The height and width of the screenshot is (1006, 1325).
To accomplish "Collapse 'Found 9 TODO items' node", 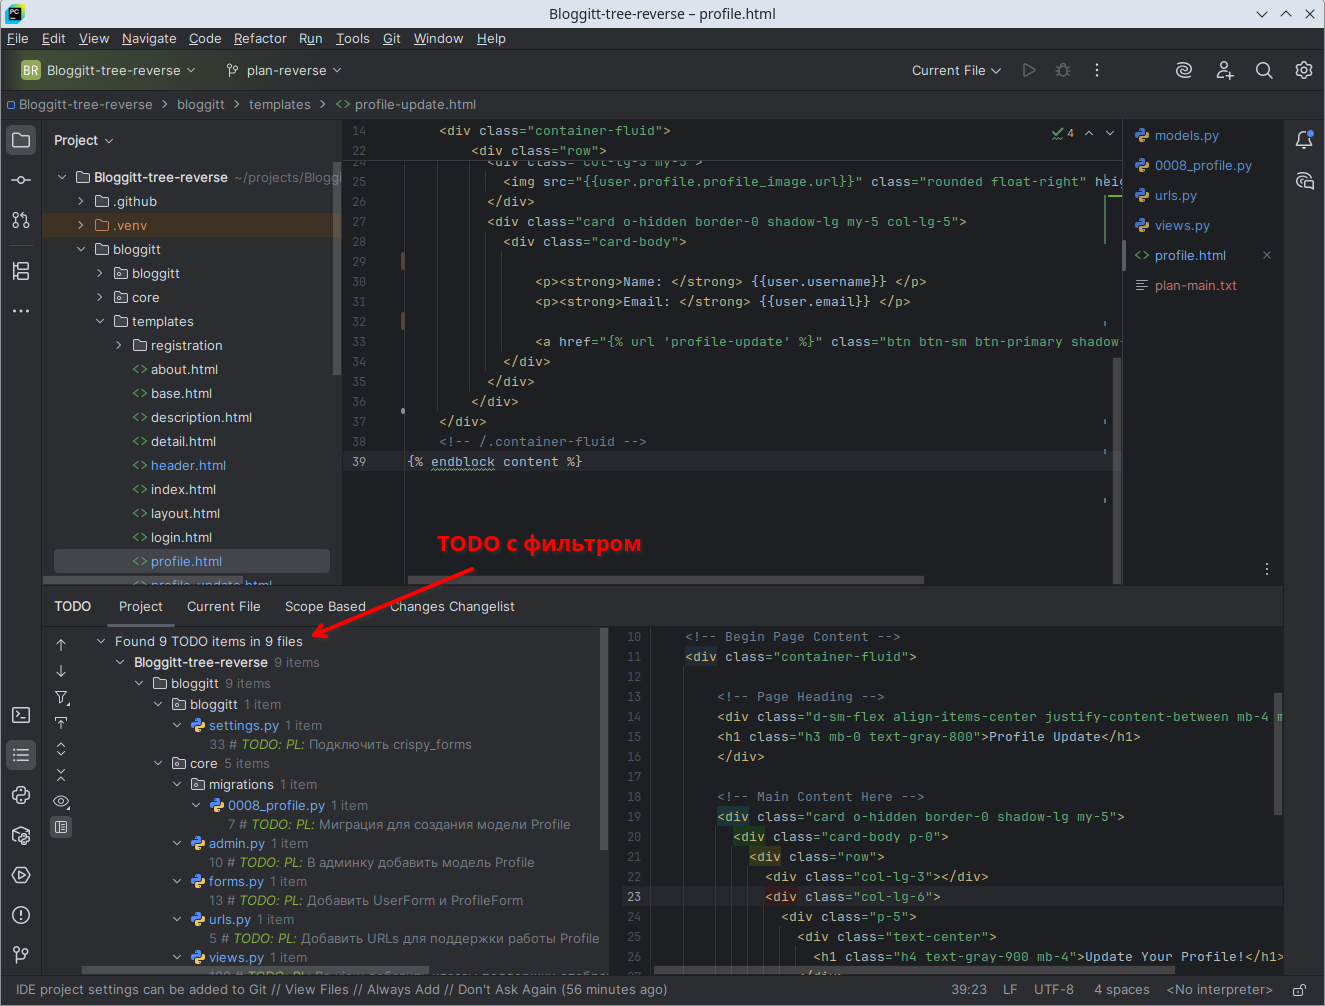I will 100,641.
